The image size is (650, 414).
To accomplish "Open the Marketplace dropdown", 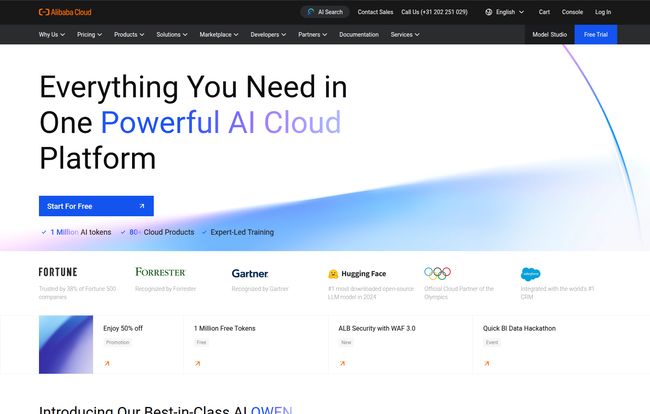I will click(219, 34).
